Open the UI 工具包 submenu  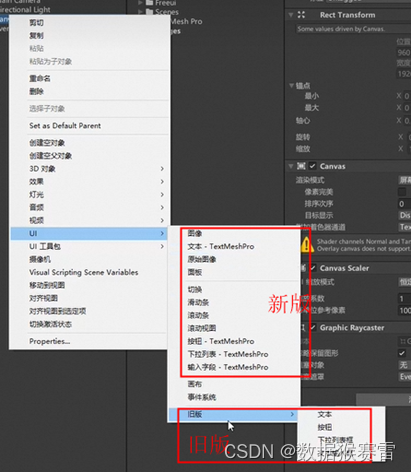(x=89, y=247)
